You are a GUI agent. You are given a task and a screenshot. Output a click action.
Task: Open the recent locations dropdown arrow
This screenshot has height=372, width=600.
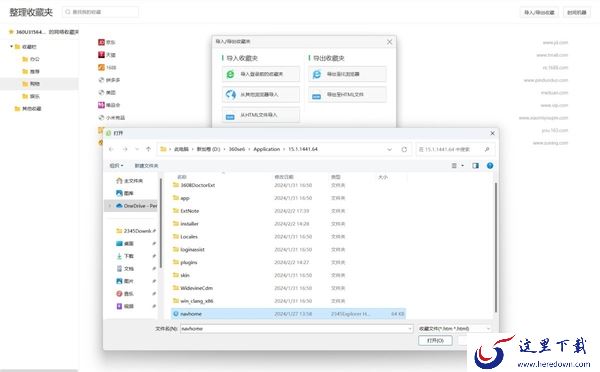click(x=137, y=149)
